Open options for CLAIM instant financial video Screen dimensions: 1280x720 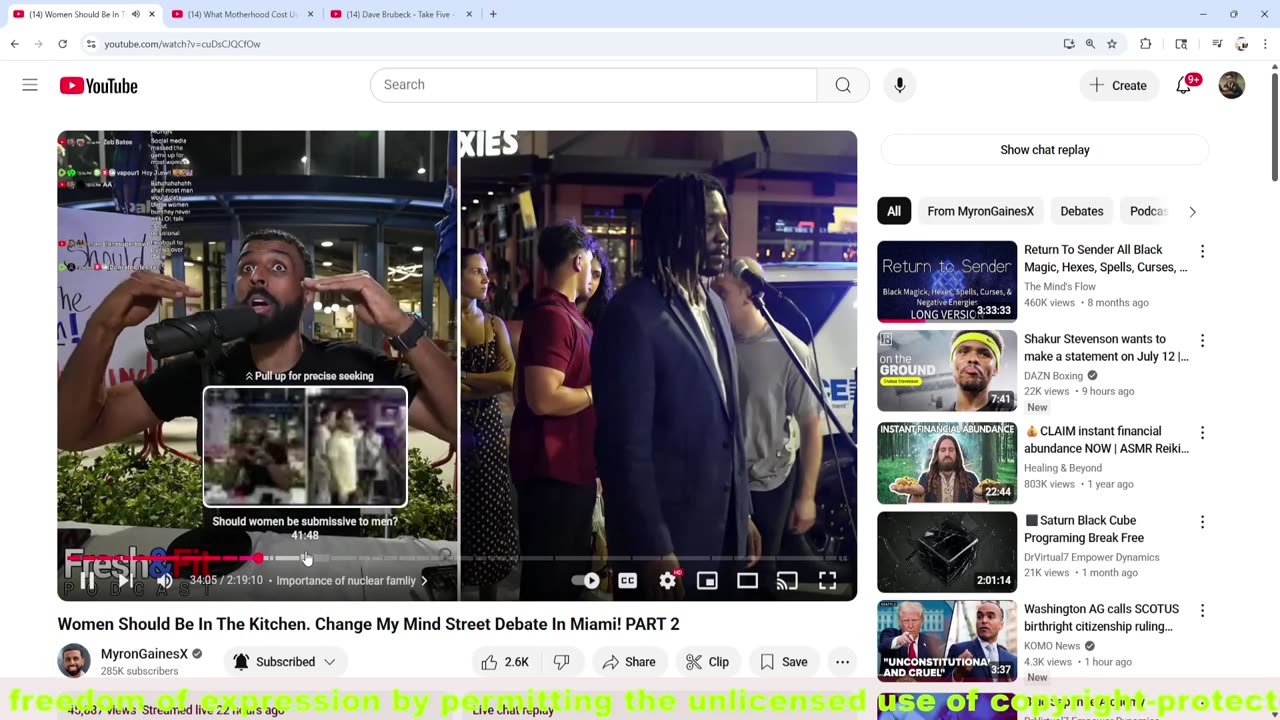coord(1202,433)
